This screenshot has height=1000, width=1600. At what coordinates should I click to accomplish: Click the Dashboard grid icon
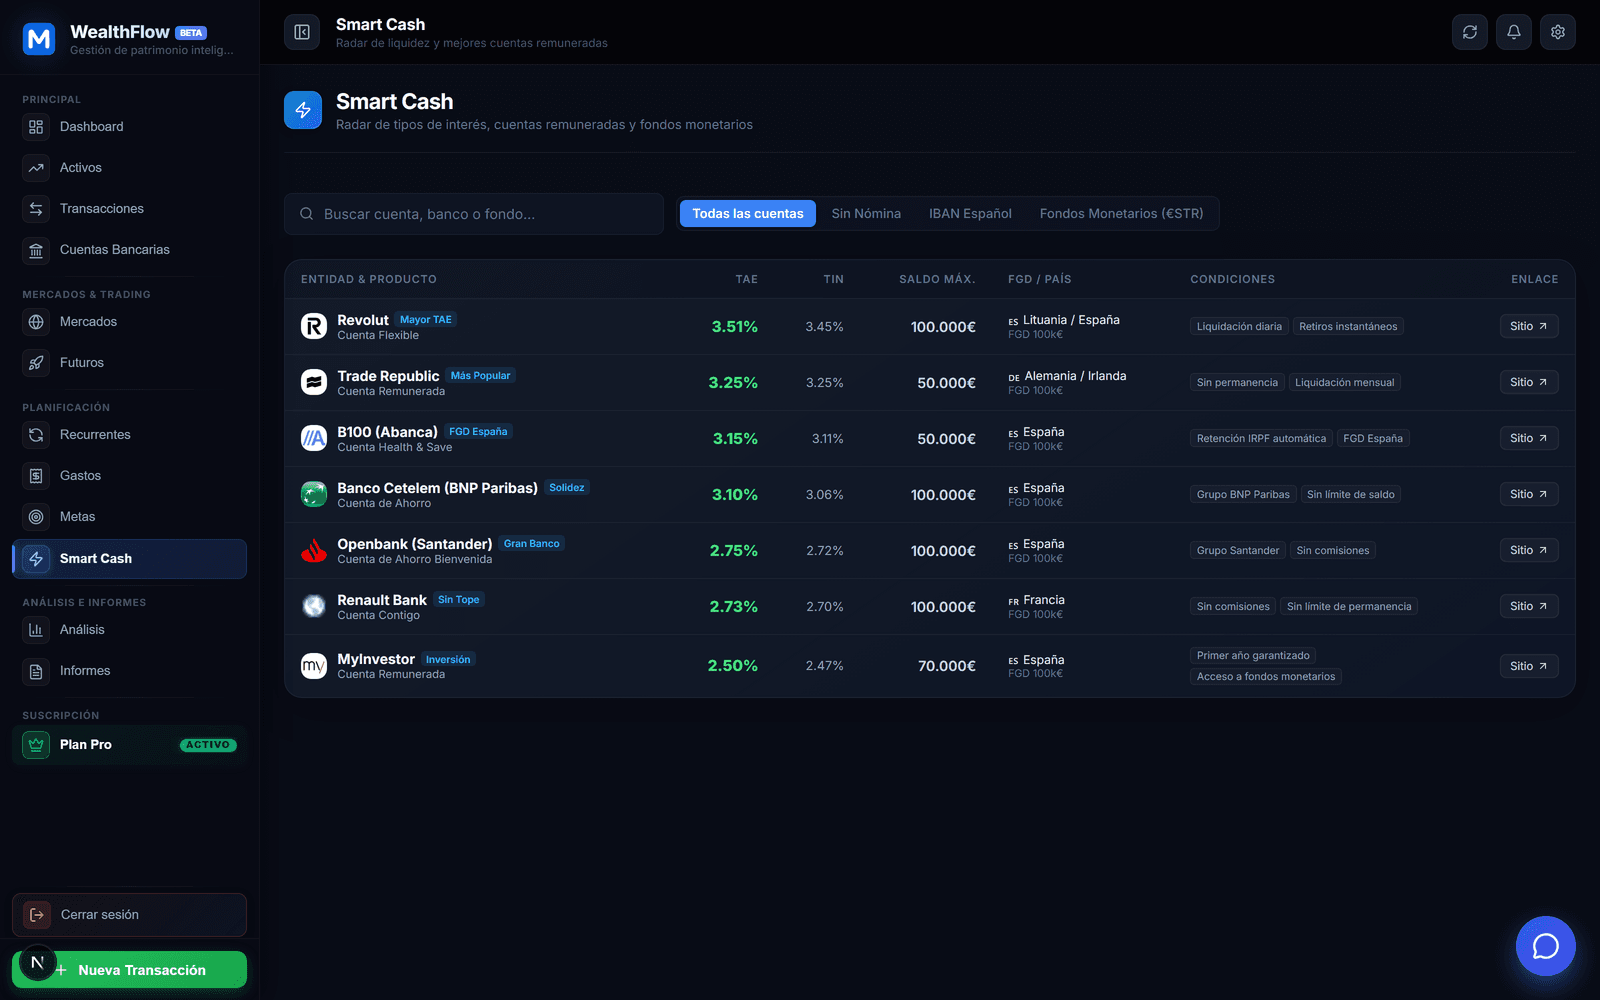[36, 127]
